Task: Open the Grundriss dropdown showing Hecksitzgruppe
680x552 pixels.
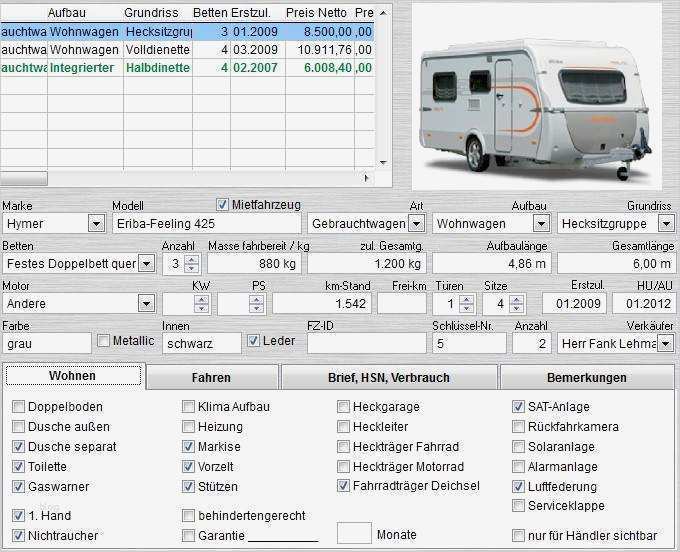Action: click(x=666, y=224)
